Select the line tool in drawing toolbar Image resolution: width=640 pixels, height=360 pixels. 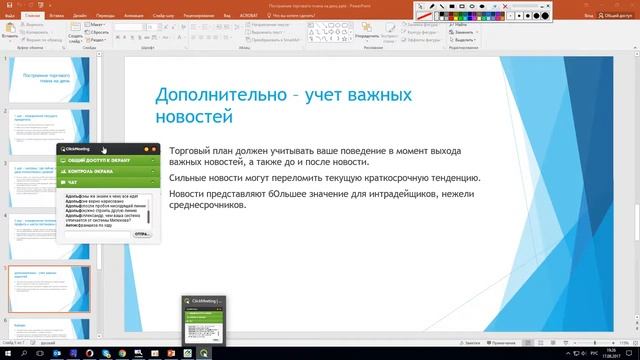(442, 7)
